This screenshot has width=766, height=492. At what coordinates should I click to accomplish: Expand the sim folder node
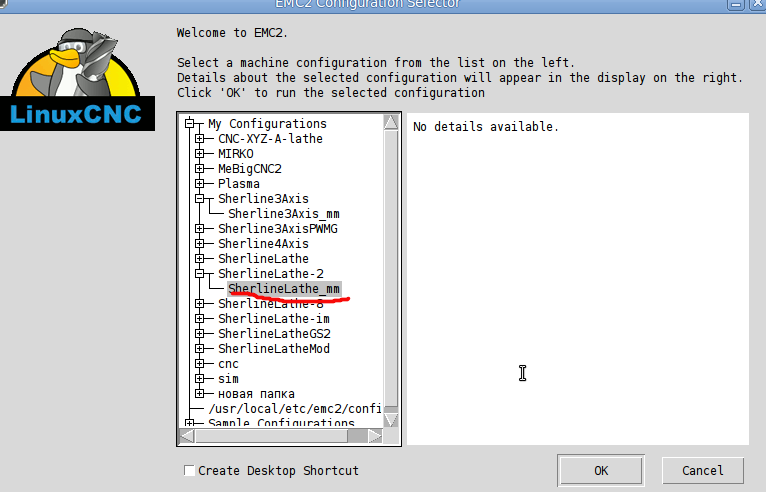coord(199,379)
